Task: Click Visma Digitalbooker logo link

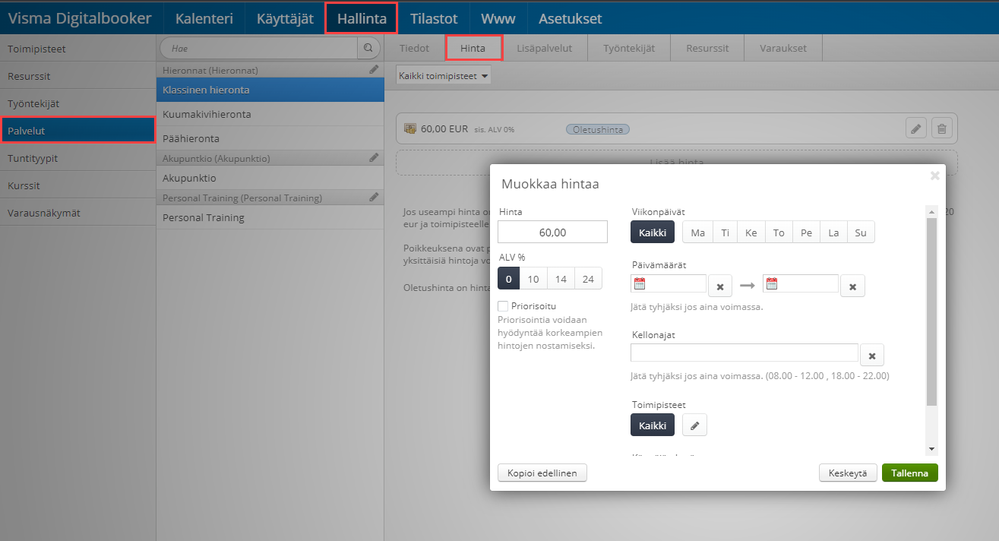Action: [80, 18]
